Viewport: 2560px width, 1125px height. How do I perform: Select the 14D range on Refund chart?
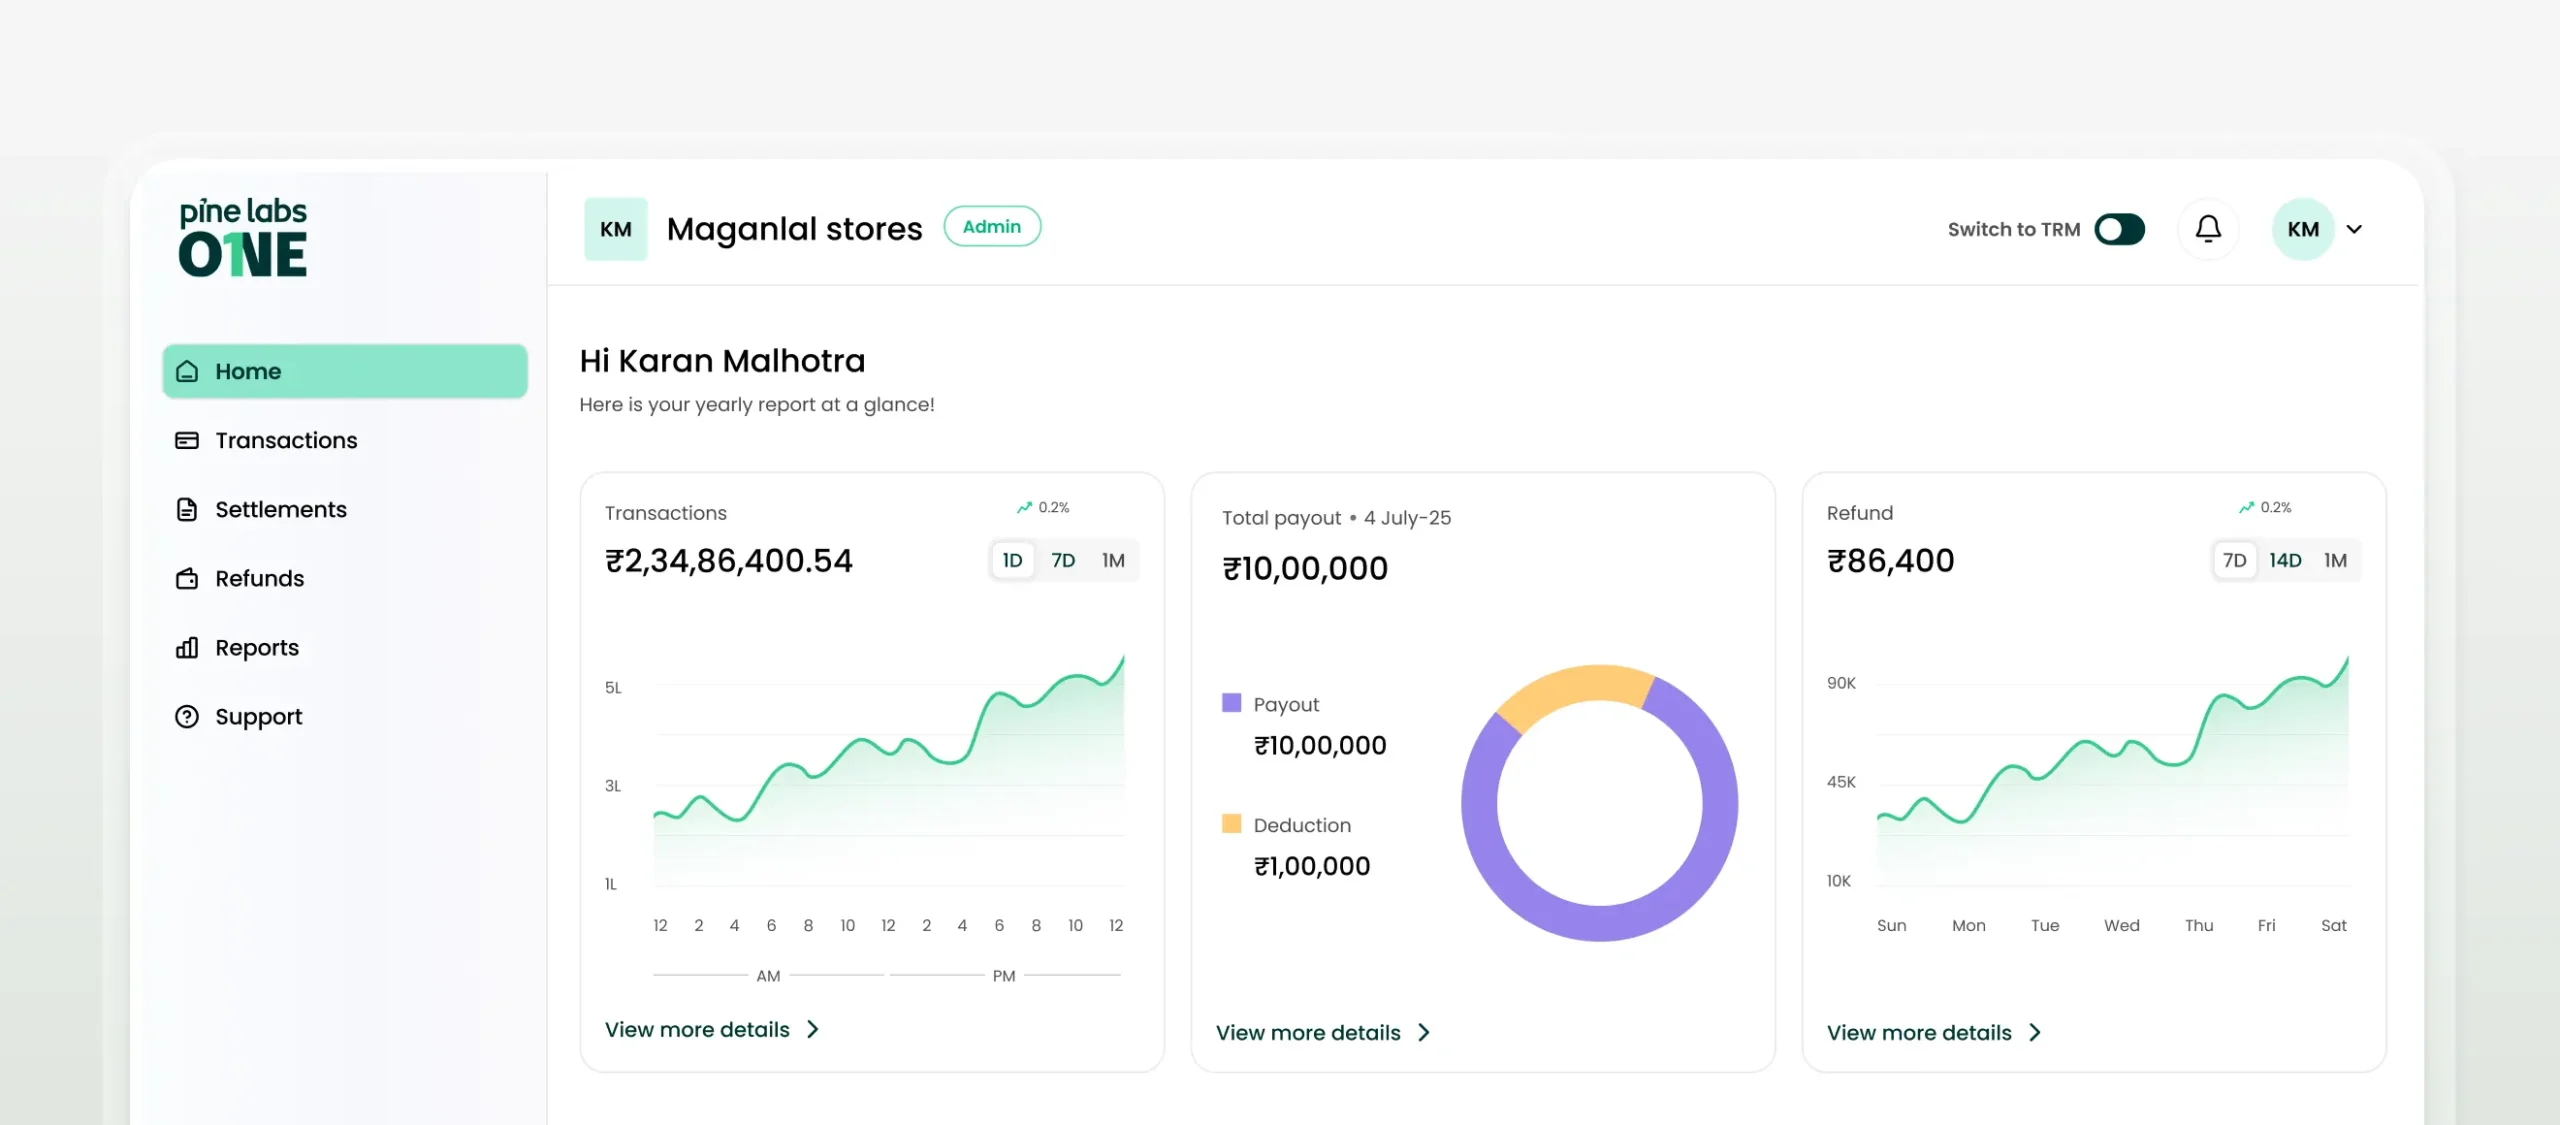point(2287,560)
